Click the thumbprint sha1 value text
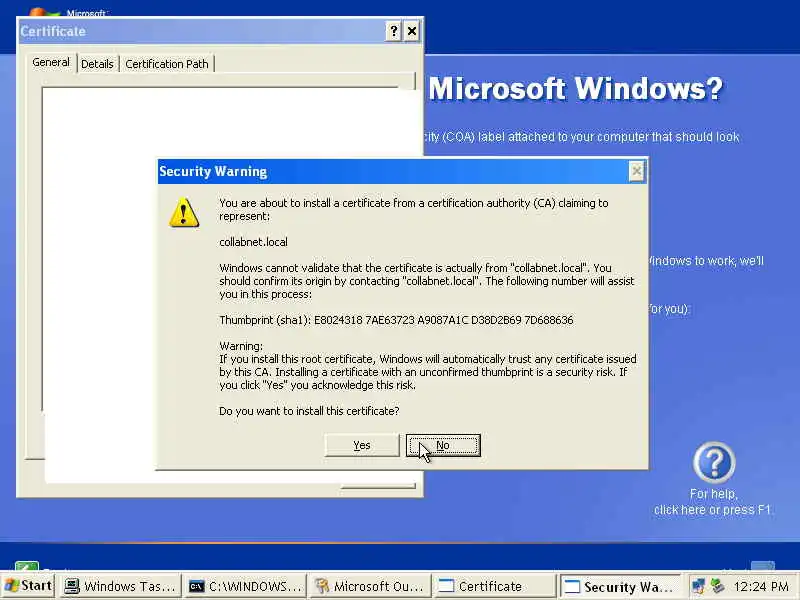Image resolution: width=800 pixels, height=600 pixels. tap(443, 320)
